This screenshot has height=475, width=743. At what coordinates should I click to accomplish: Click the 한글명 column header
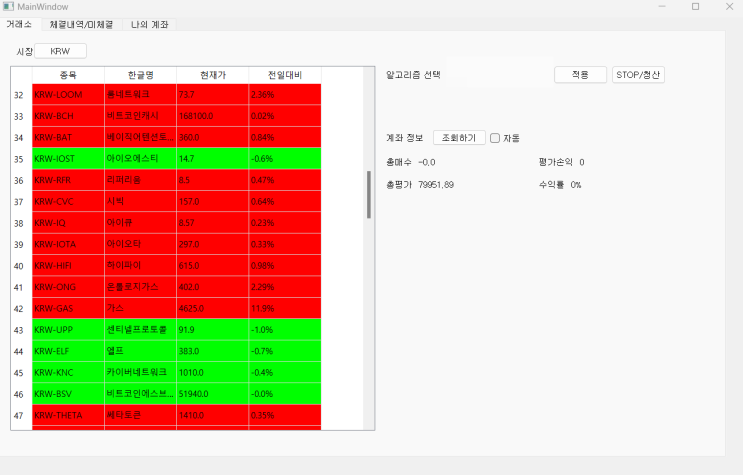[140, 75]
